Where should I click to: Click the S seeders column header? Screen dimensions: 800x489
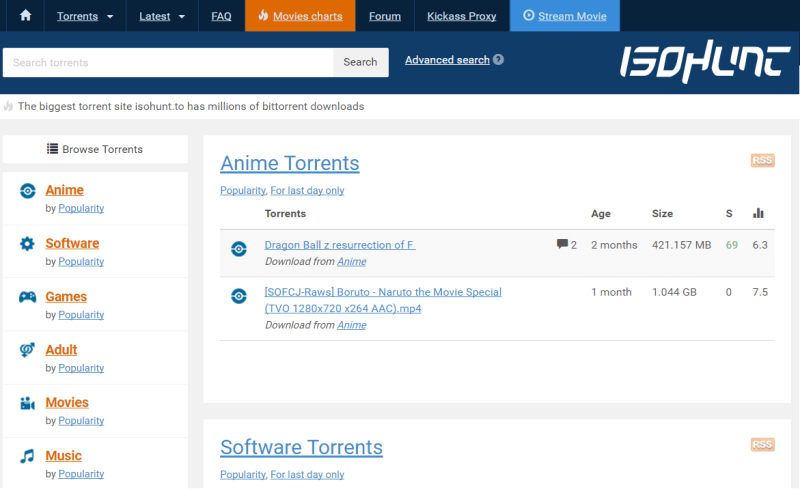pos(729,214)
